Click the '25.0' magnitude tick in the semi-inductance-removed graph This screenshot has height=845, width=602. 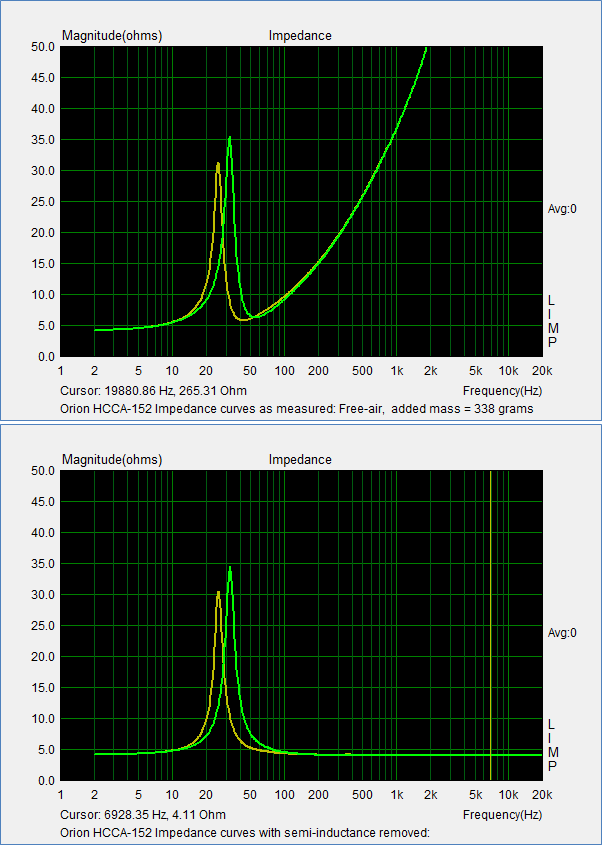[x=44, y=626]
